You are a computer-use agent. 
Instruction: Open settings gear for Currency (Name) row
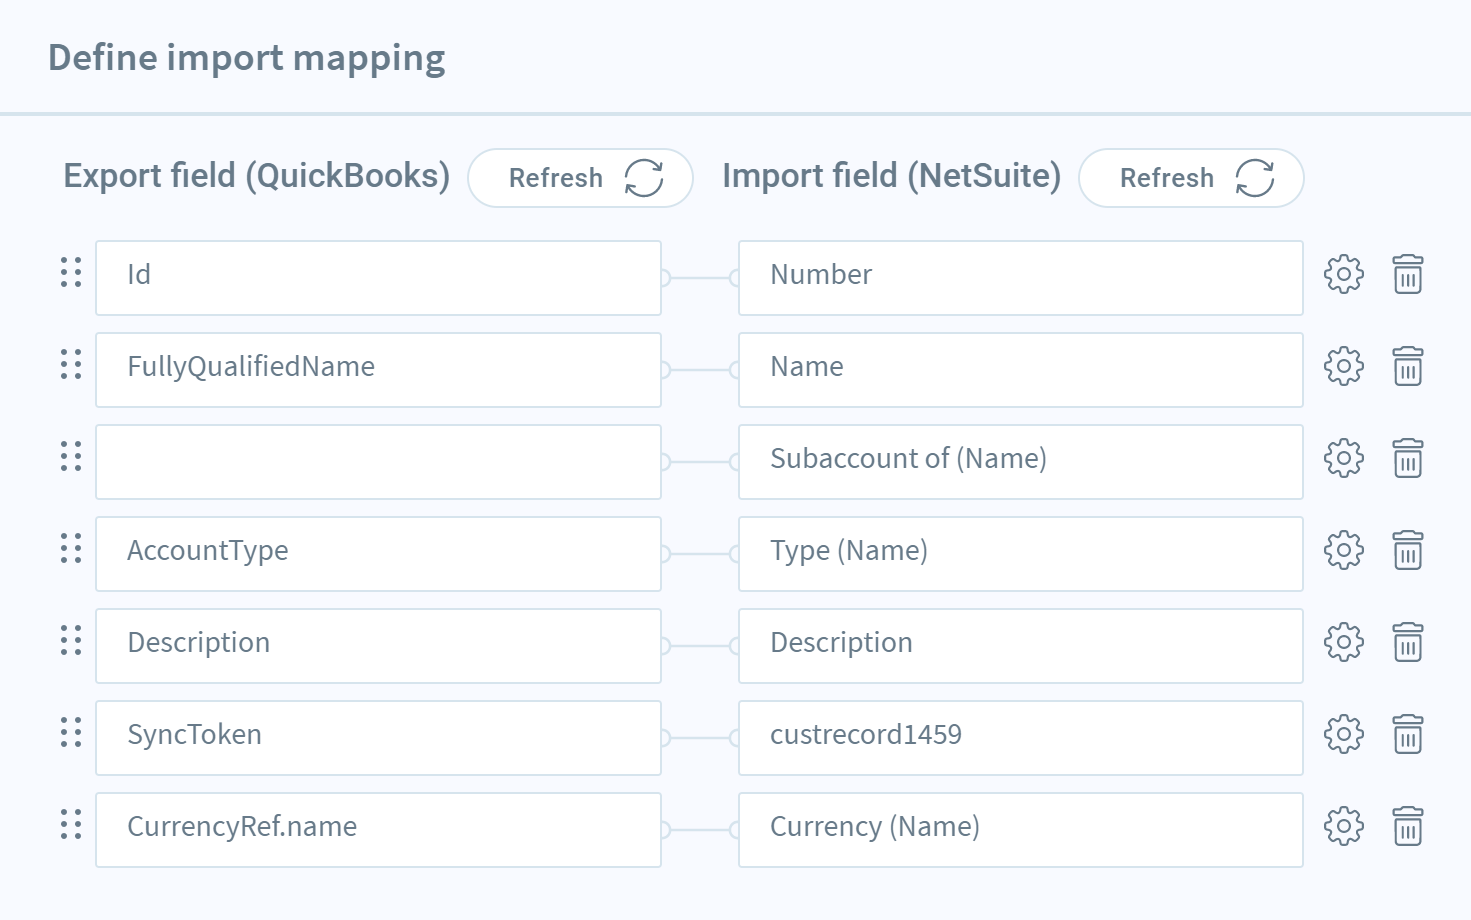pos(1343,826)
